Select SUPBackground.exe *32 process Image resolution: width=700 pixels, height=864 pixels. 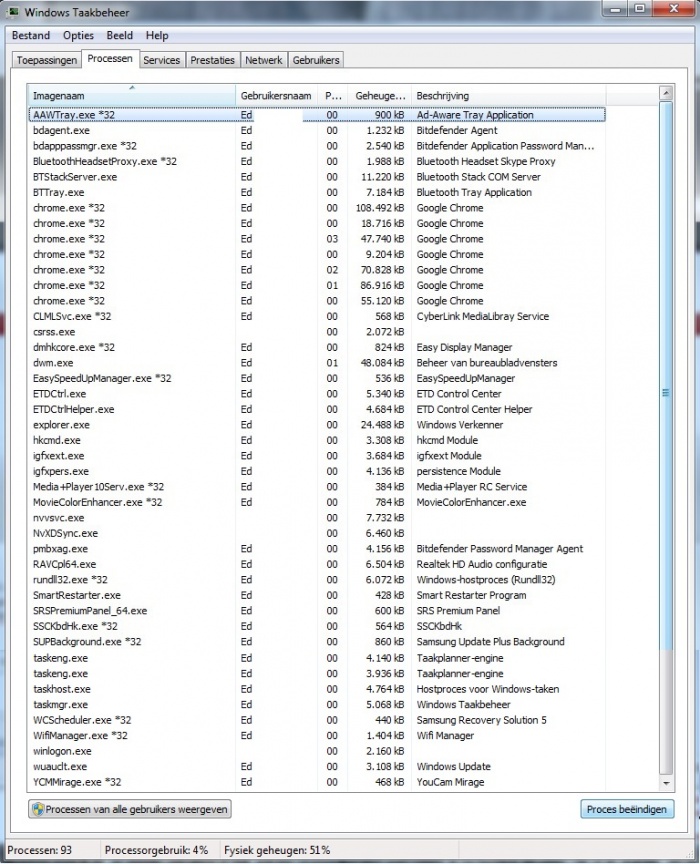pos(316,642)
